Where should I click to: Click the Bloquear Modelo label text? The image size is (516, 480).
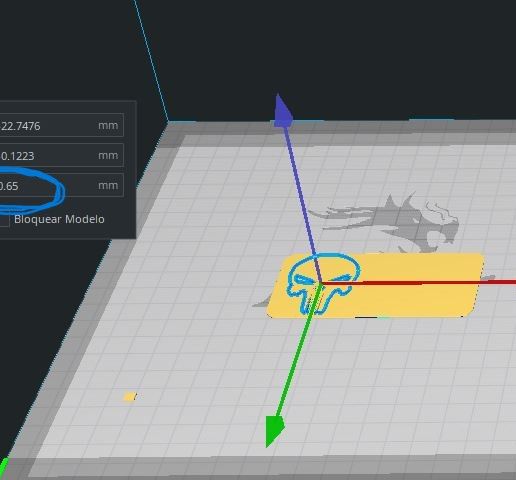tap(59, 219)
